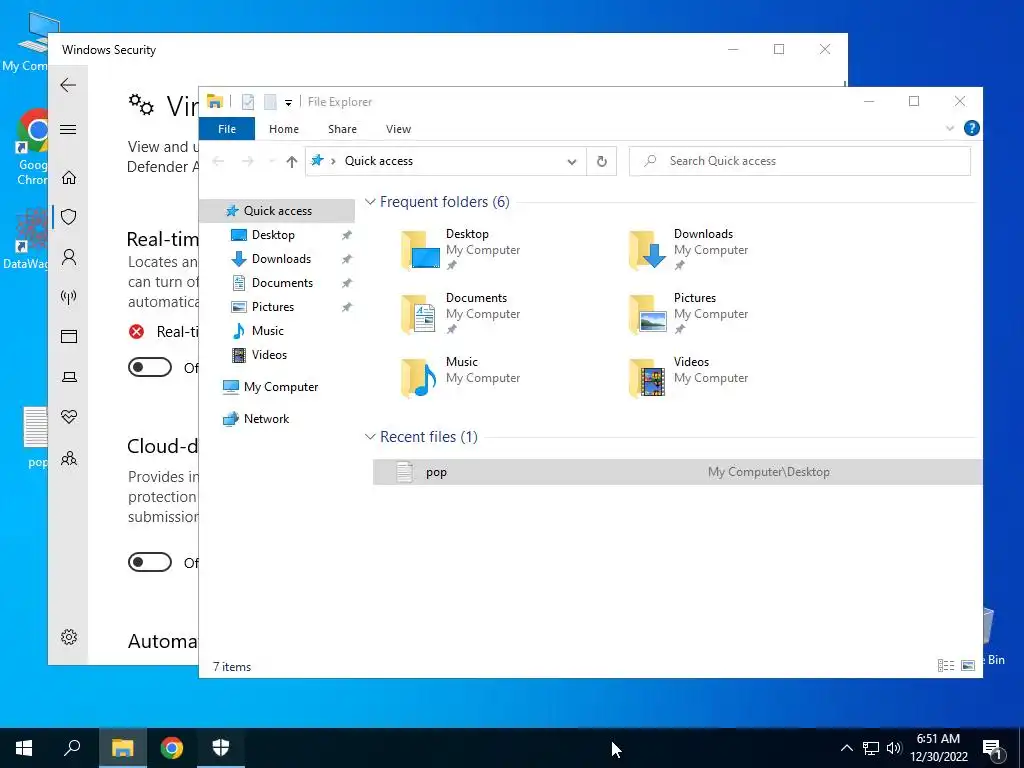Image resolution: width=1024 pixels, height=768 pixels.
Task: Select Videos in the navigation pane
Action: tap(269, 355)
